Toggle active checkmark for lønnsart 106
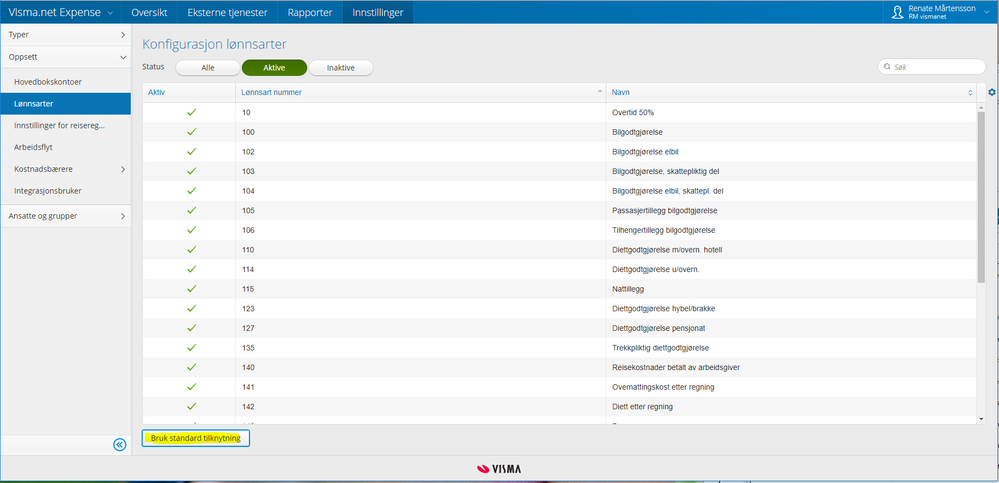Image resolution: width=999 pixels, height=483 pixels. click(x=191, y=230)
